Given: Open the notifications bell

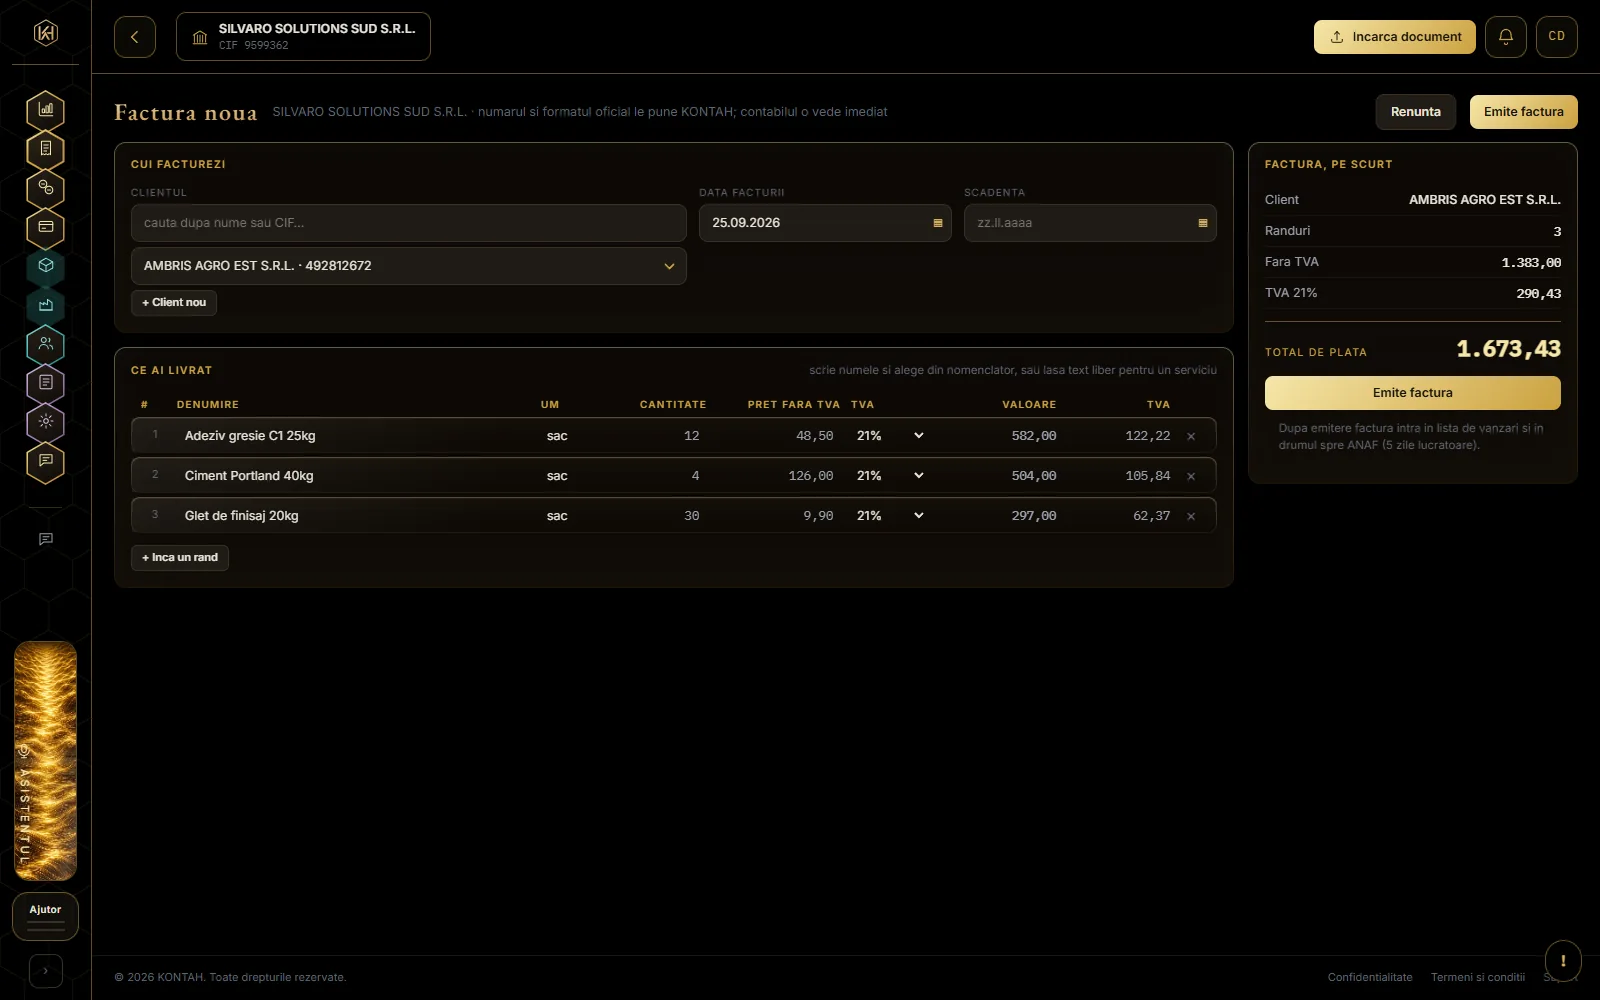Looking at the screenshot, I should pos(1505,37).
